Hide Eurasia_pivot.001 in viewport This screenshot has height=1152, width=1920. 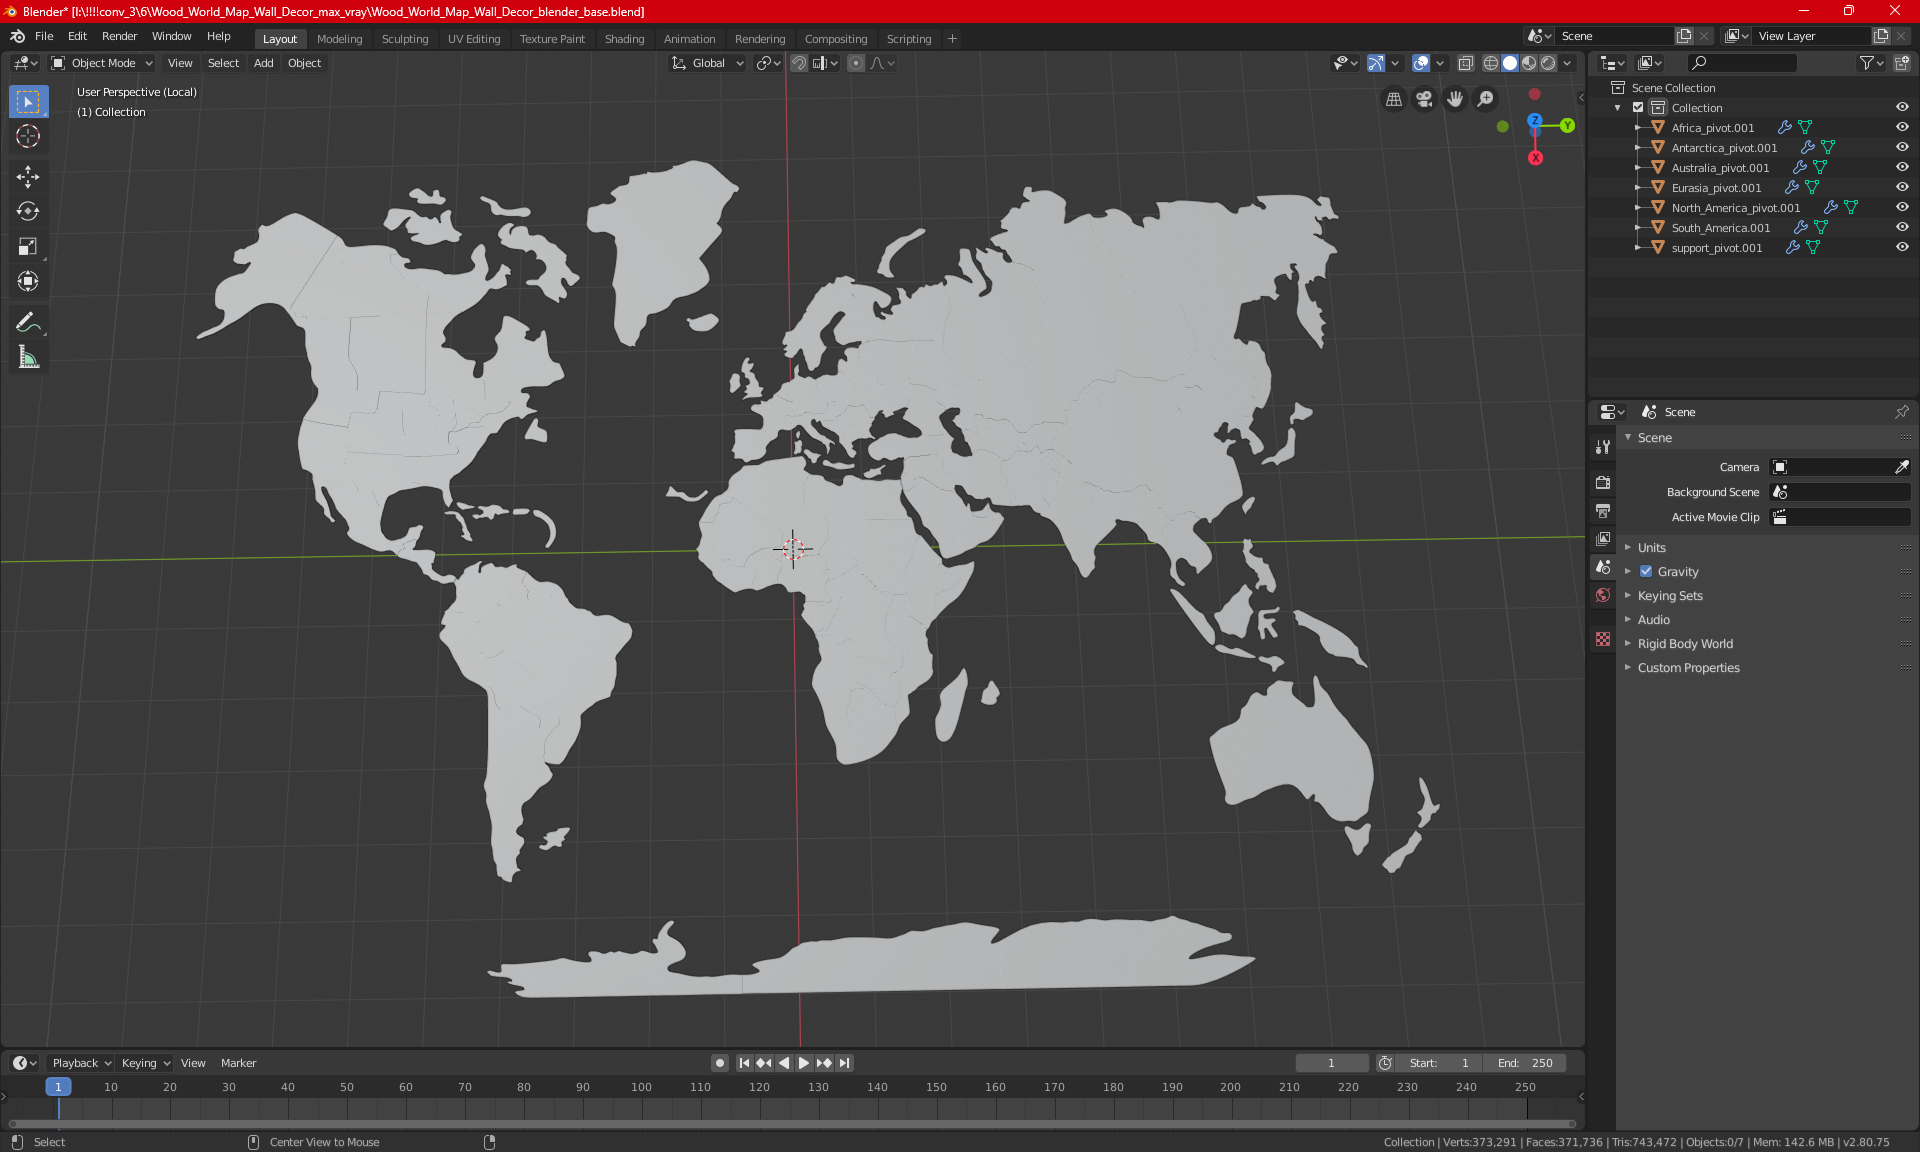pos(1902,187)
